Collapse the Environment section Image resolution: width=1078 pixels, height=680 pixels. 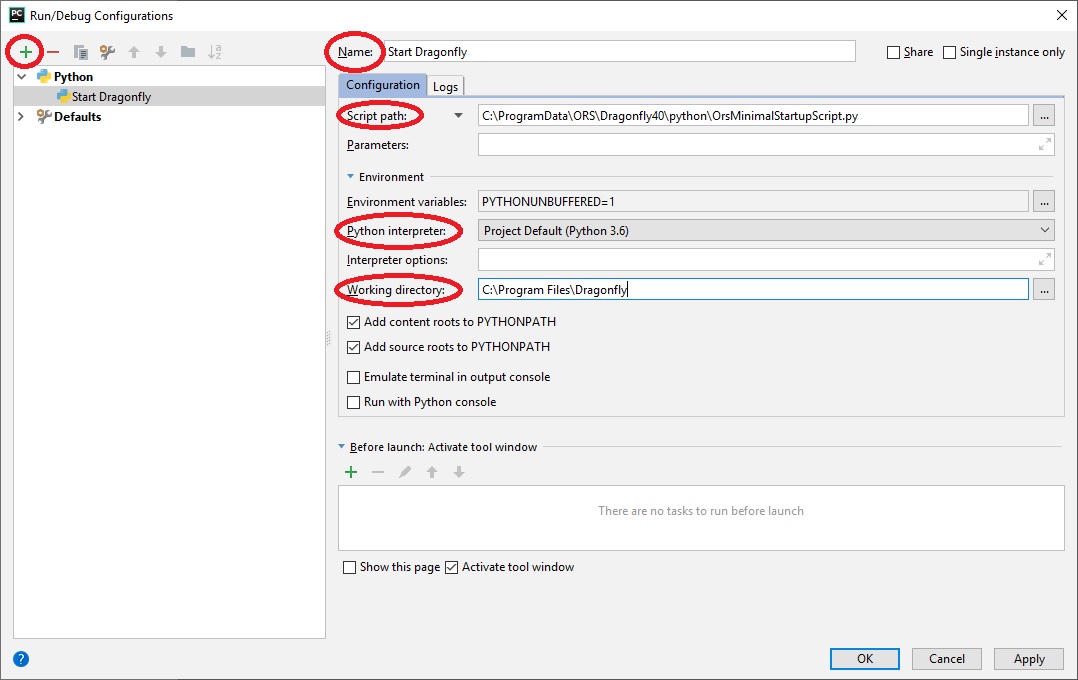[x=350, y=176]
